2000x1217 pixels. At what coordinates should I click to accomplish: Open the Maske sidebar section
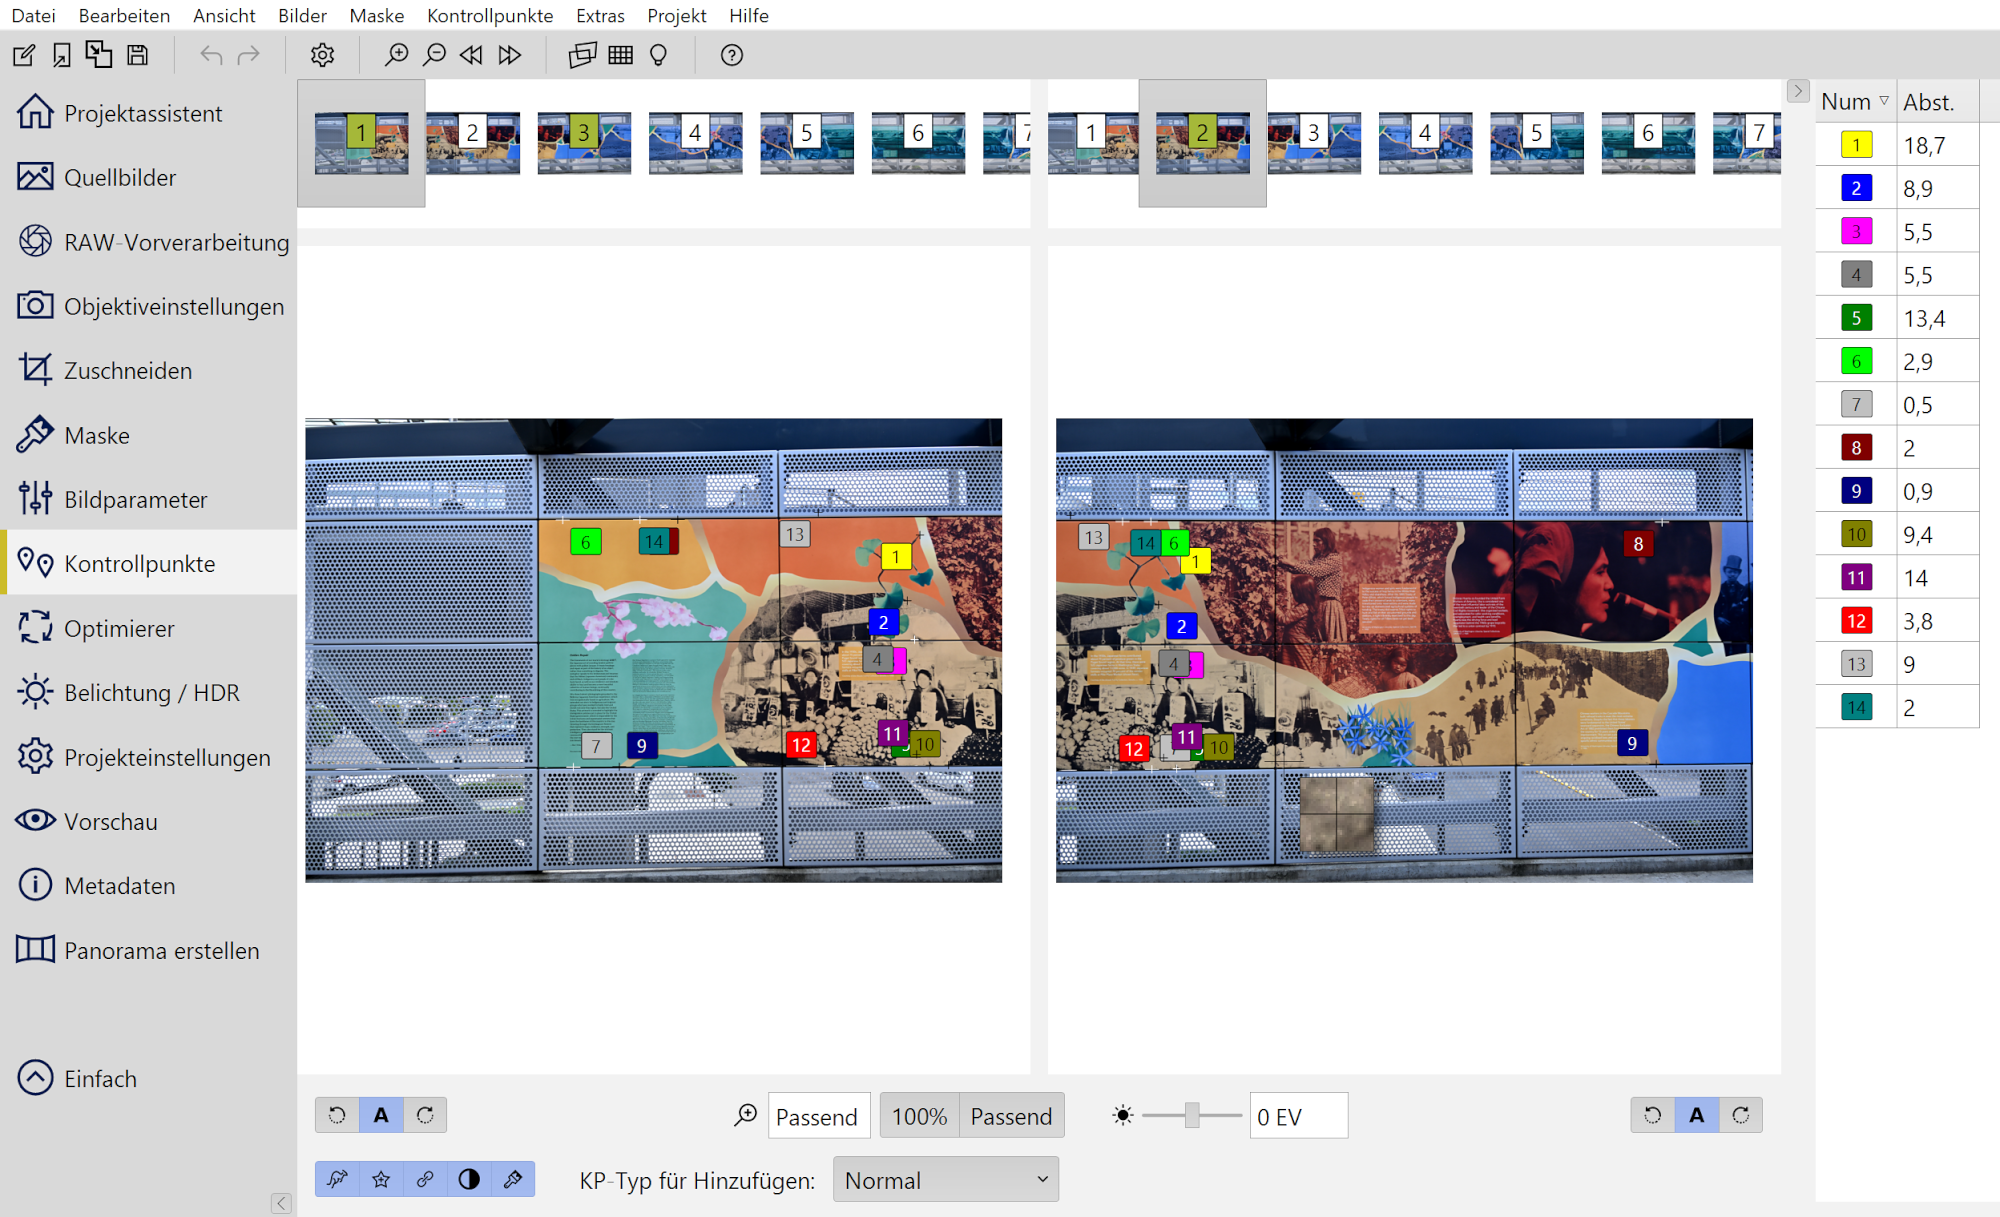[x=97, y=436]
